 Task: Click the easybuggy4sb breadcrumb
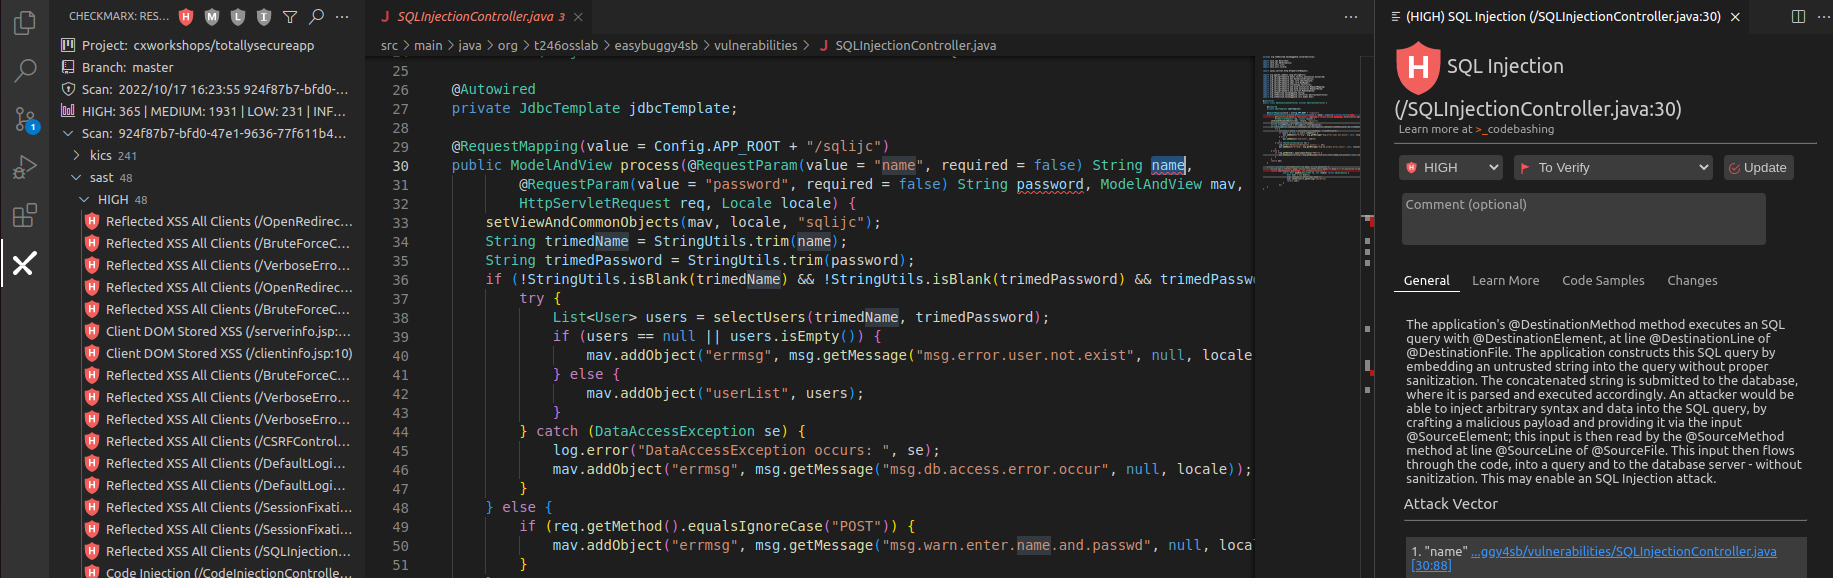coord(656,45)
